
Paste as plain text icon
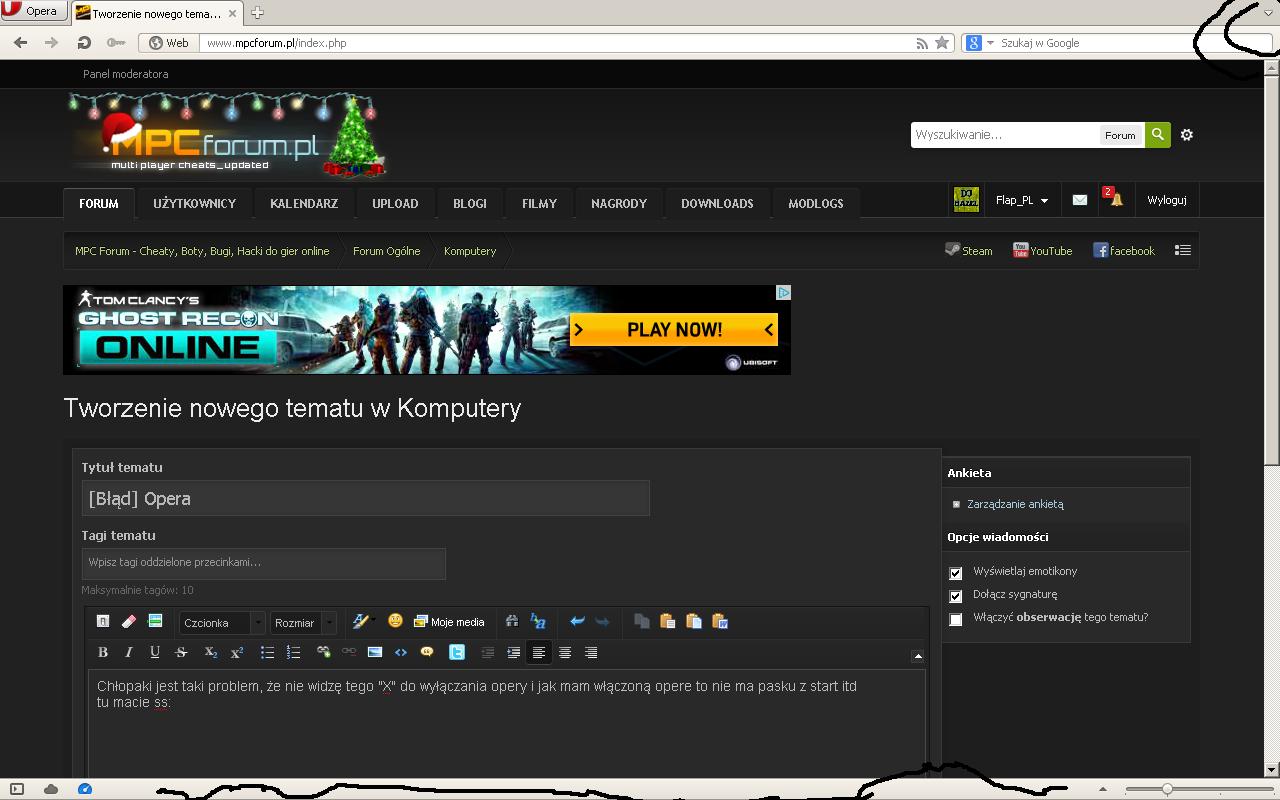[694, 621]
